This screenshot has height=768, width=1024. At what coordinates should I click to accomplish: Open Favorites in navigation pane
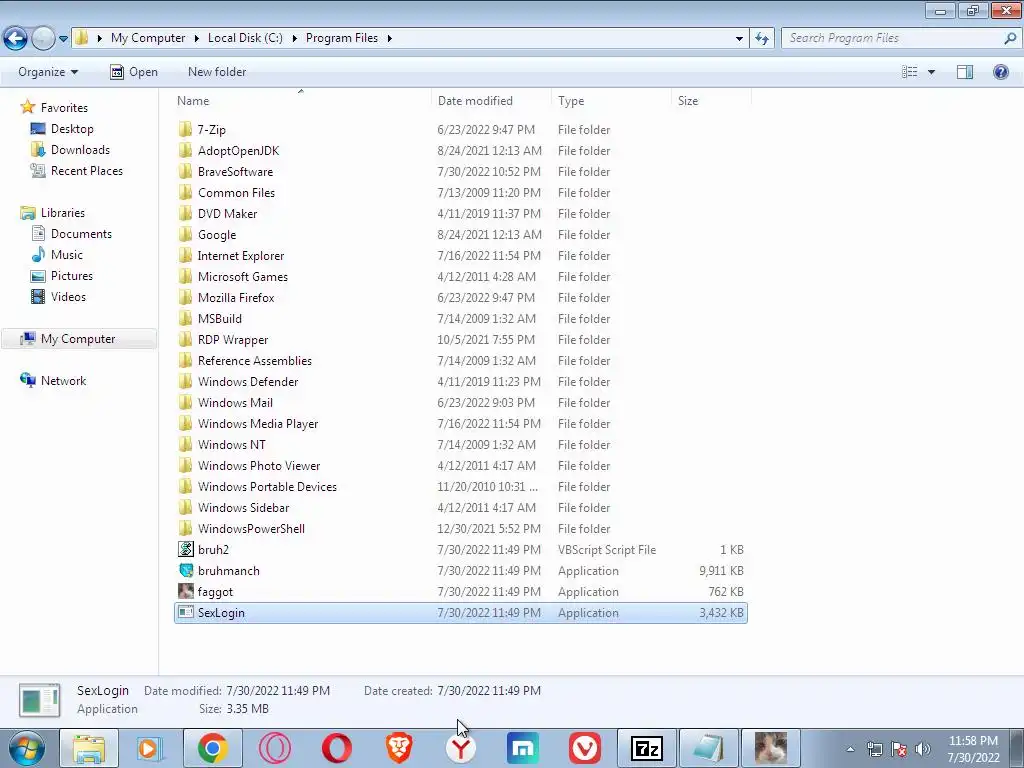pyautogui.click(x=64, y=108)
